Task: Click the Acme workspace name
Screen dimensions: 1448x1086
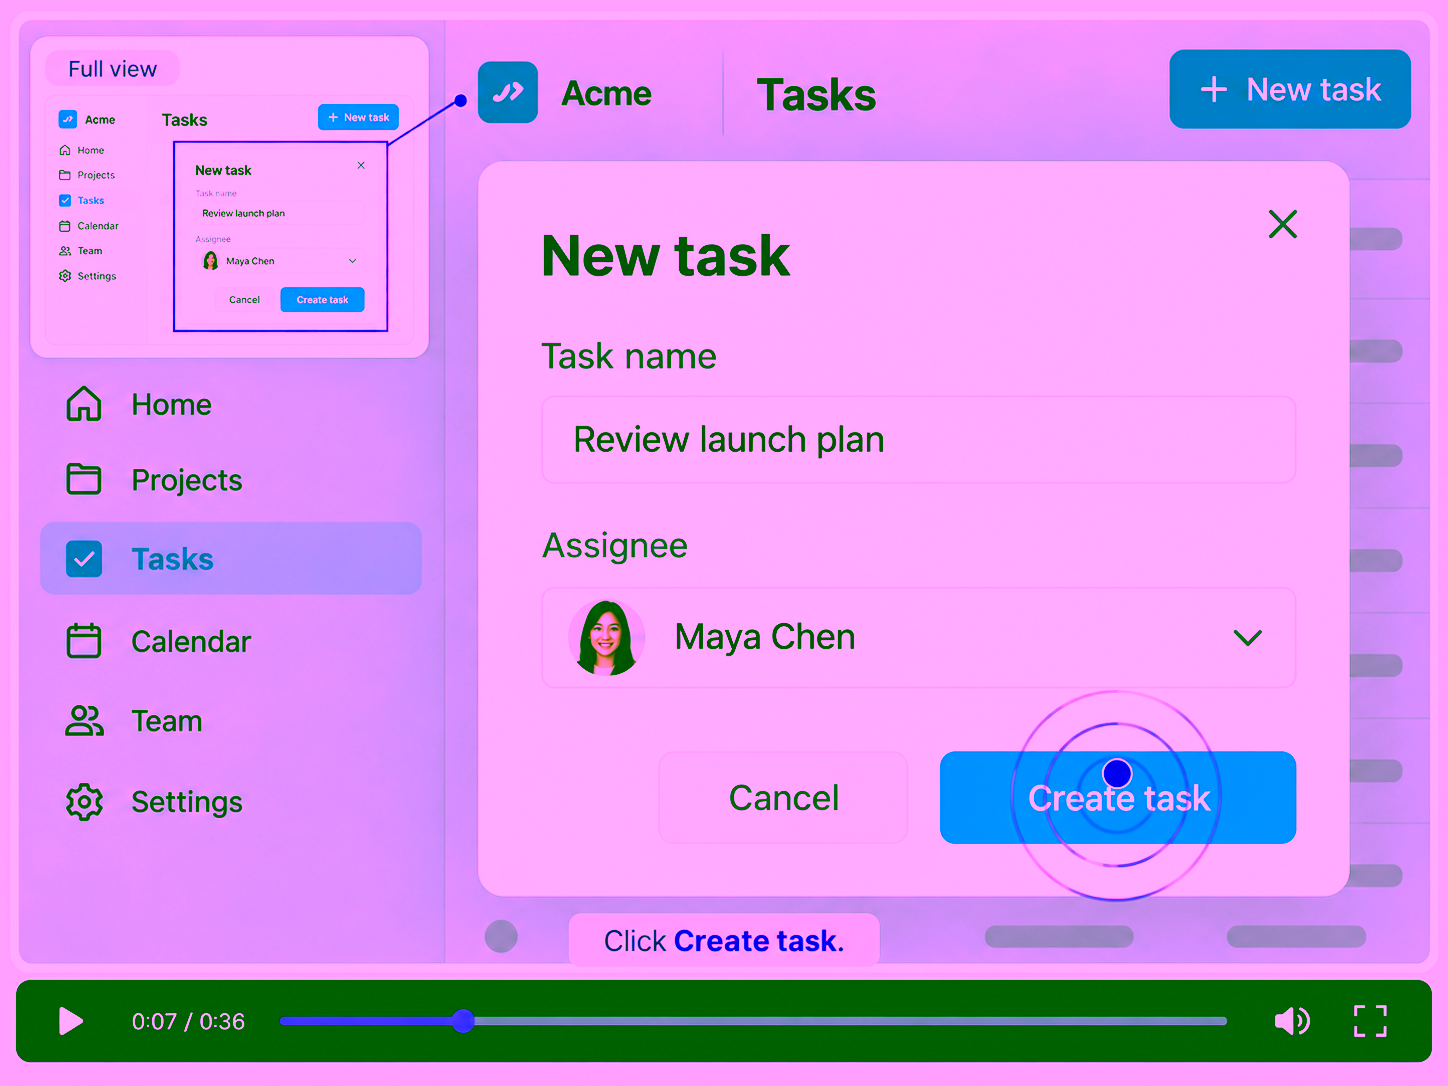Action: coord(606,93)
